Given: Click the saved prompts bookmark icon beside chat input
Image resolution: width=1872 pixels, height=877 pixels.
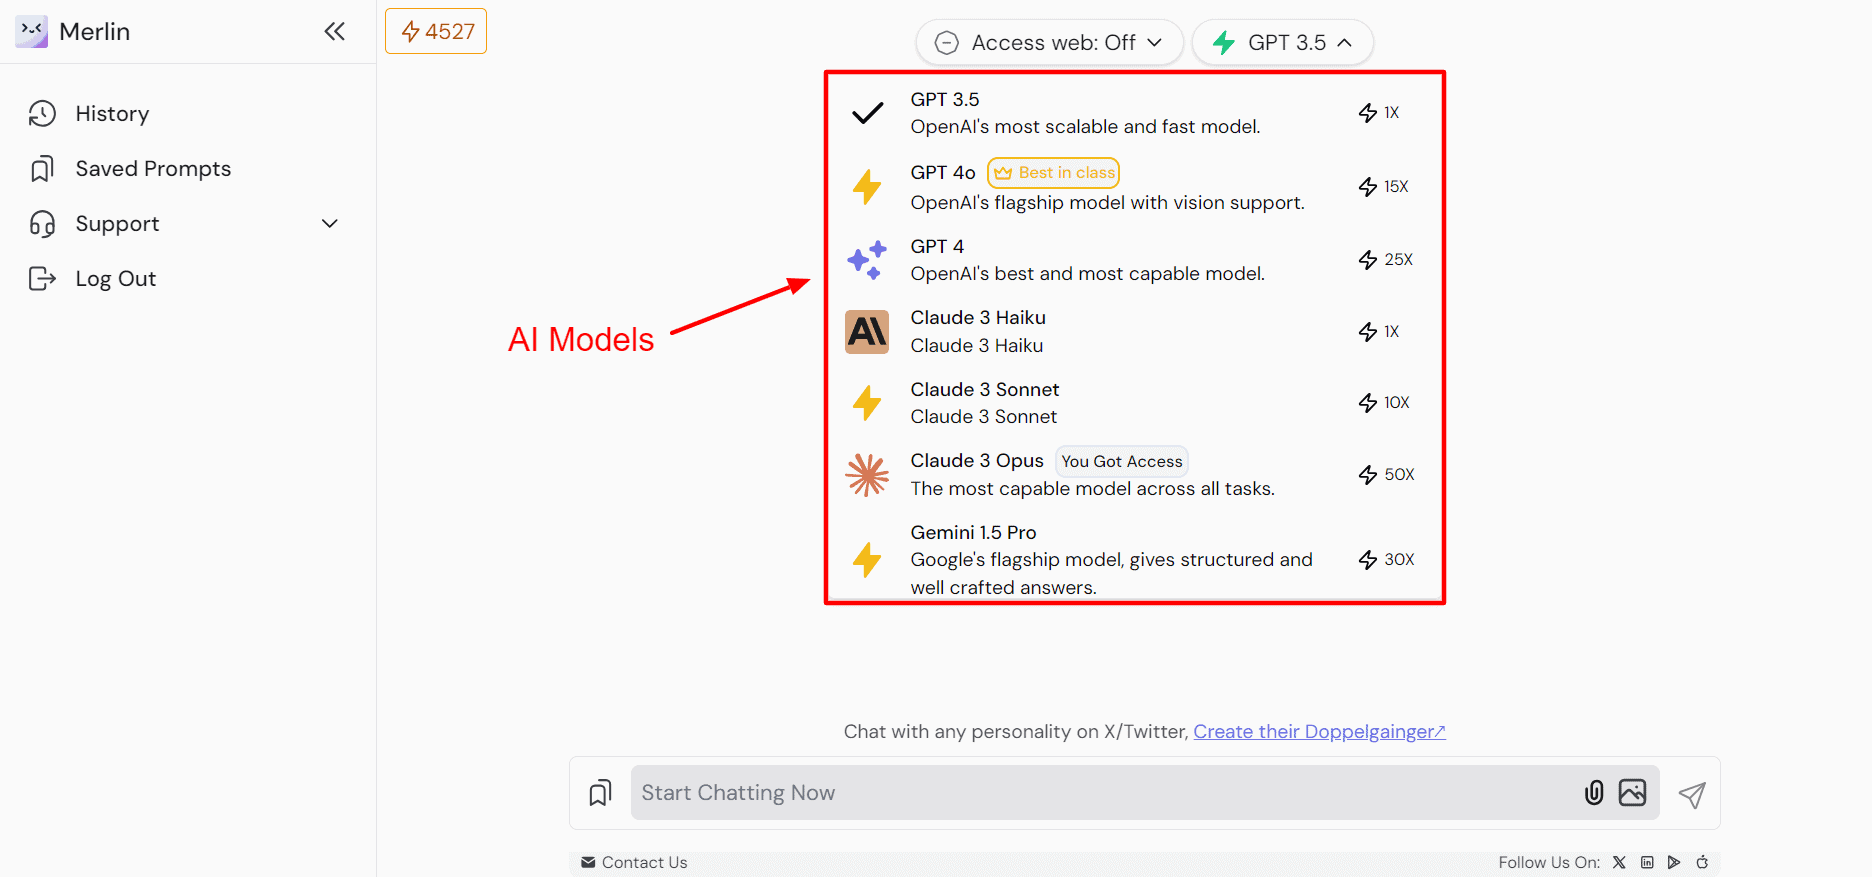Looking at the screenshot, I should point(600,793).
